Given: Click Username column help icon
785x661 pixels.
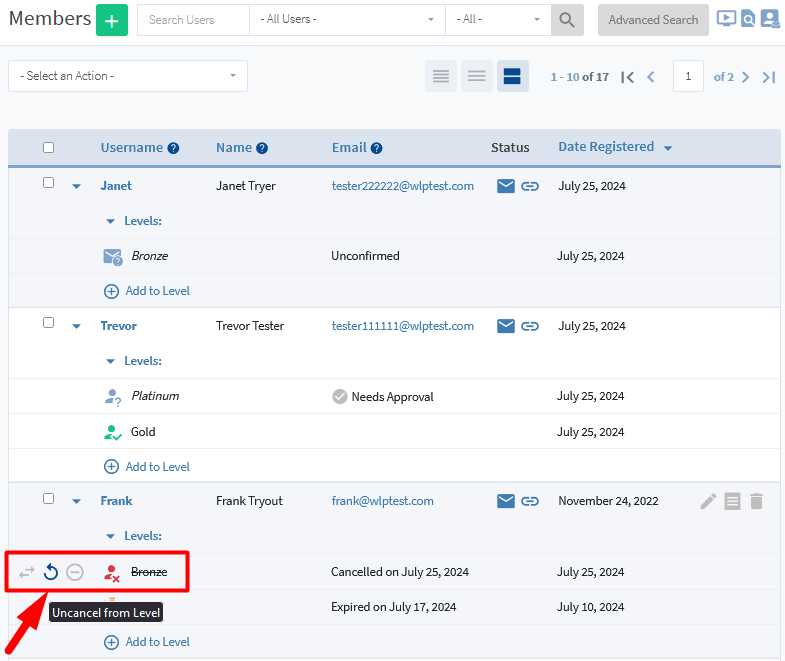Looking at the screenshot, I should (173, 148).
